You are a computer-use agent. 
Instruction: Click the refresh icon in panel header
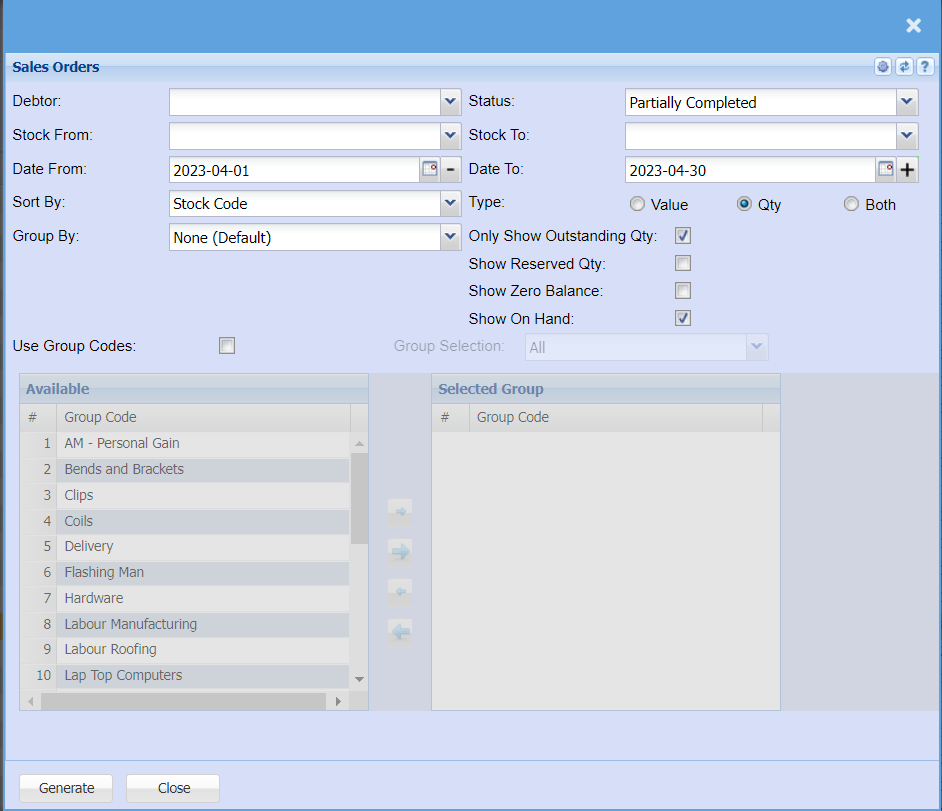pos(904,67)
